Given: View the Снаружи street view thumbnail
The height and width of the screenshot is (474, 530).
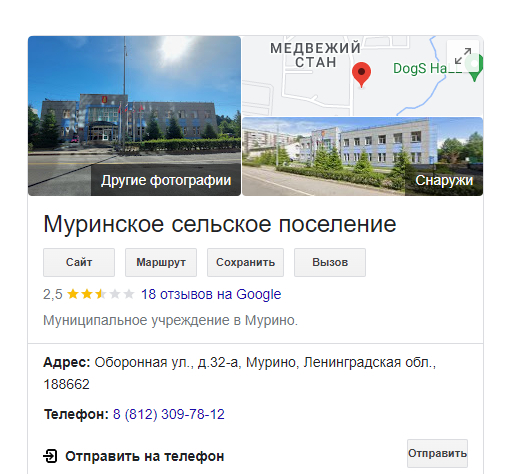Looking at the screenshot, I should (363, 157).
